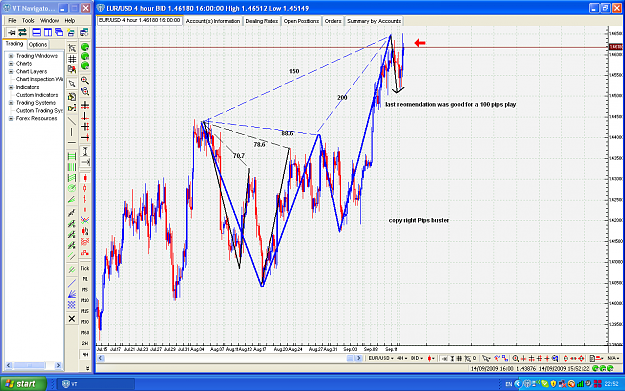The width and height of the screenshot is (625, 391).
Task: Click the first green round button in toolbar
Action: [85, 47]
